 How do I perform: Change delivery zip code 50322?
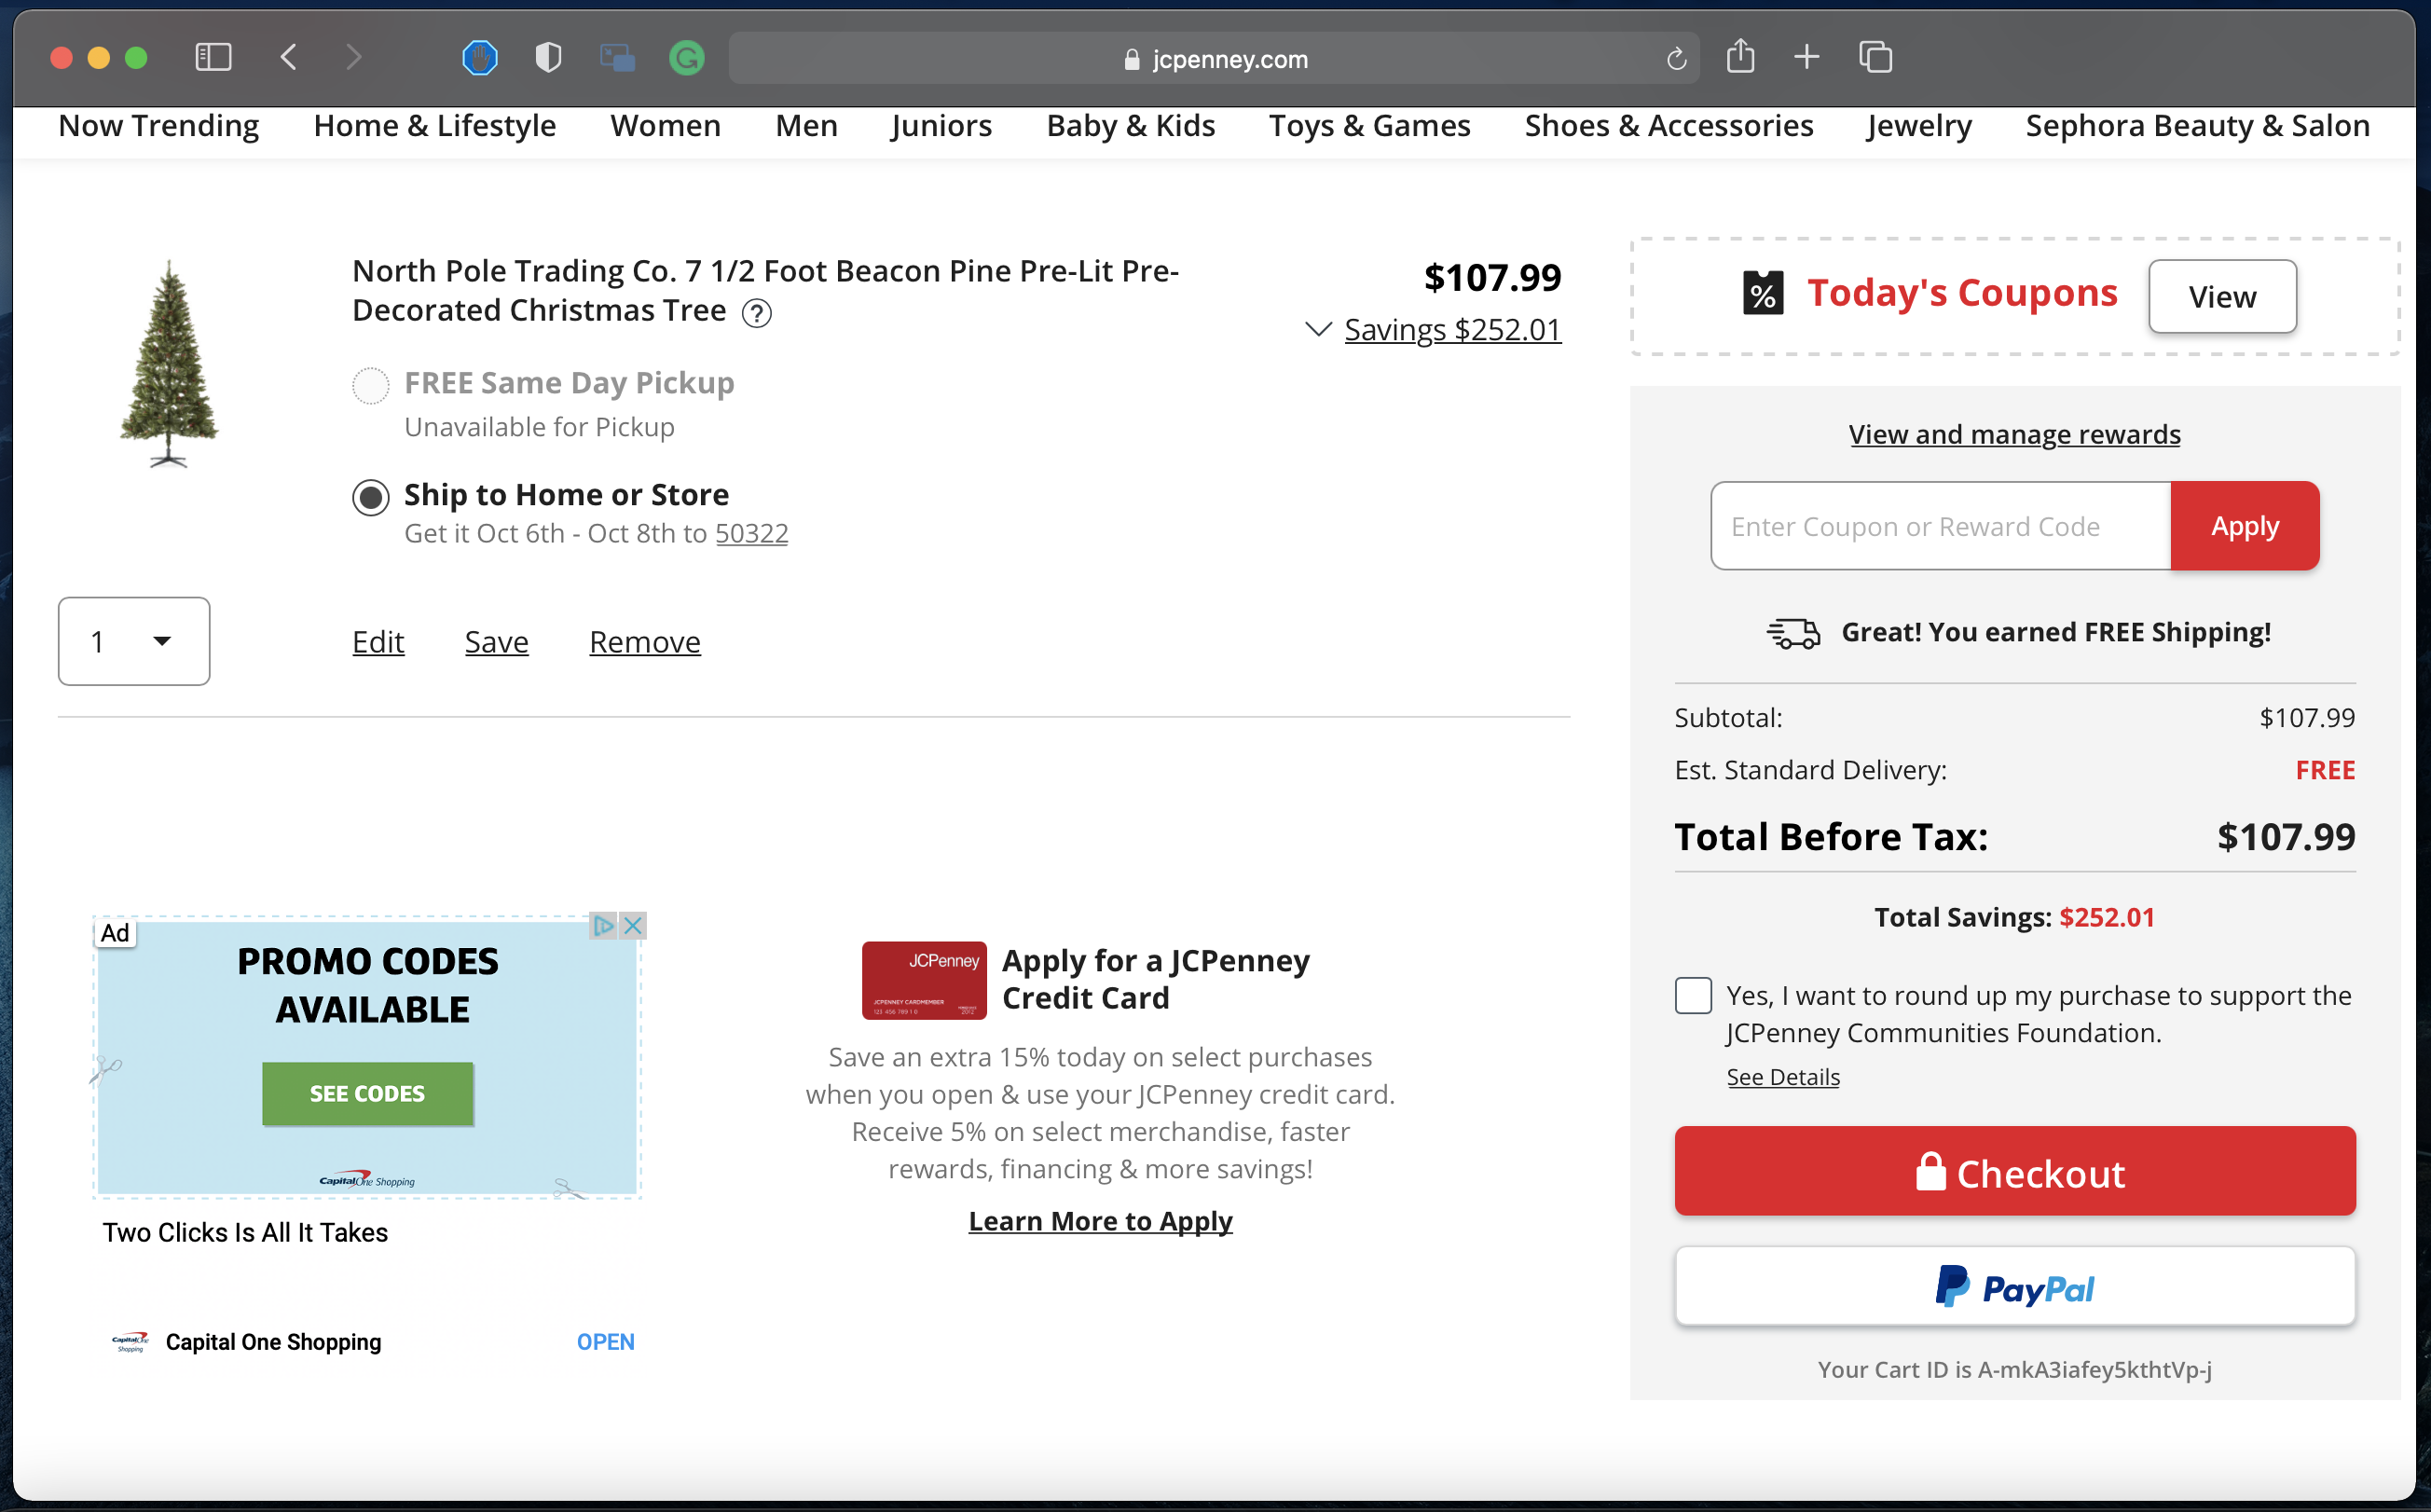752,534
